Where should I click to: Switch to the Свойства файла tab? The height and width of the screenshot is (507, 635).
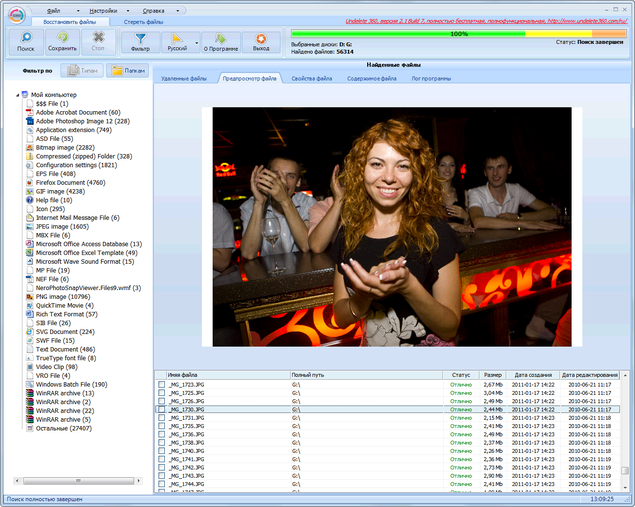[x=312, y=79]
